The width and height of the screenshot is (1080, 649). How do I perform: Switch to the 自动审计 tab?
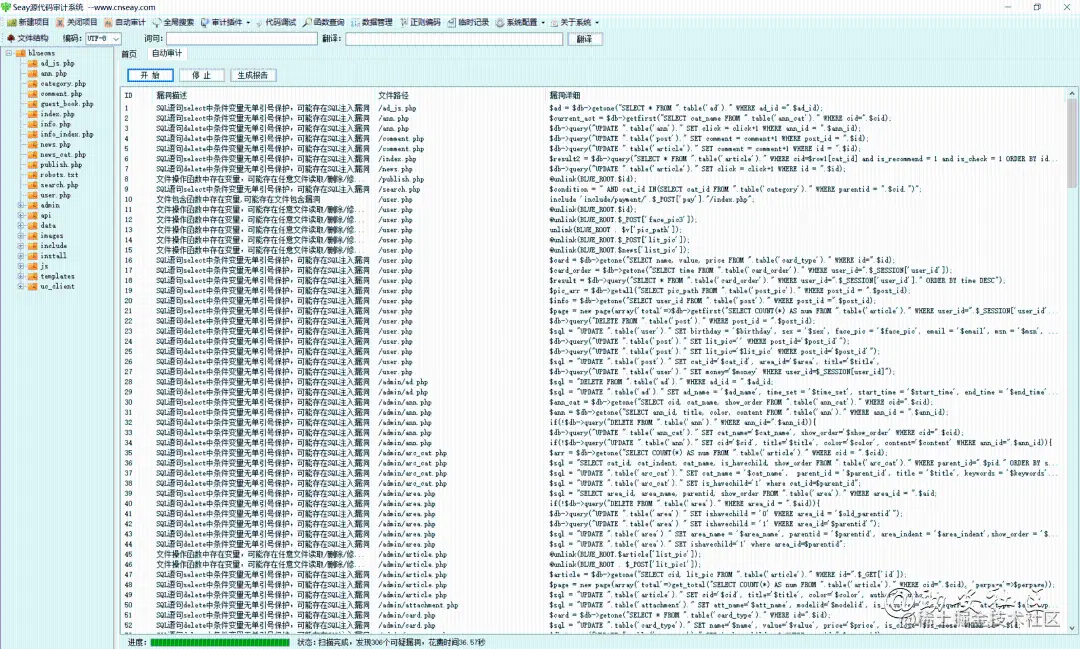167,53
